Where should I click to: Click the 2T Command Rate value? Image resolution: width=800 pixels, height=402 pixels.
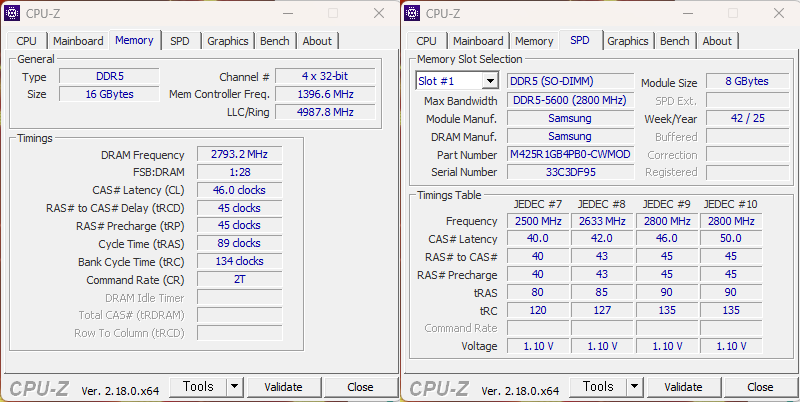pyautogui.click(x=239, y=279)
